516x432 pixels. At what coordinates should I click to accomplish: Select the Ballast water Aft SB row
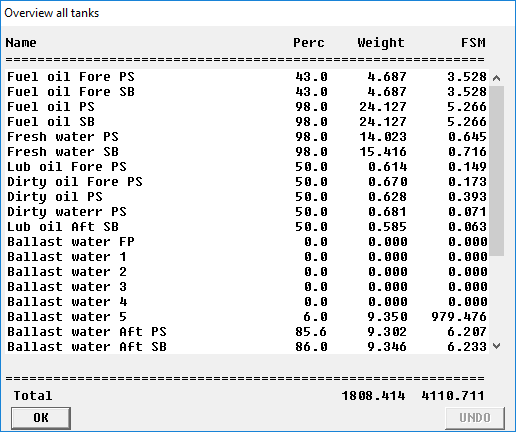(247, 347)
